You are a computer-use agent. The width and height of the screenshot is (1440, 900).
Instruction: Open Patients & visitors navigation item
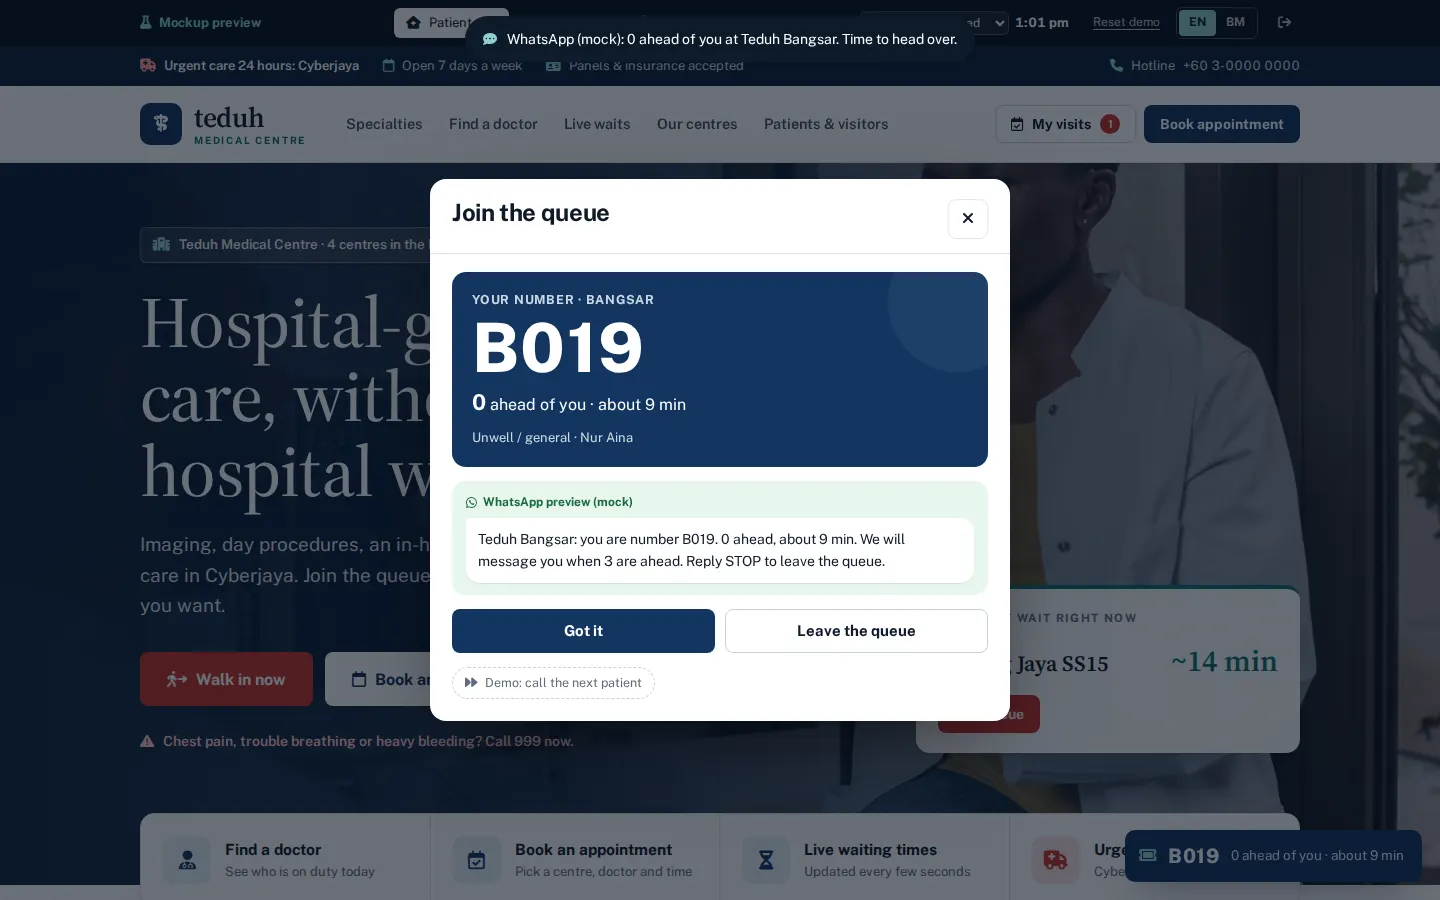826,124
